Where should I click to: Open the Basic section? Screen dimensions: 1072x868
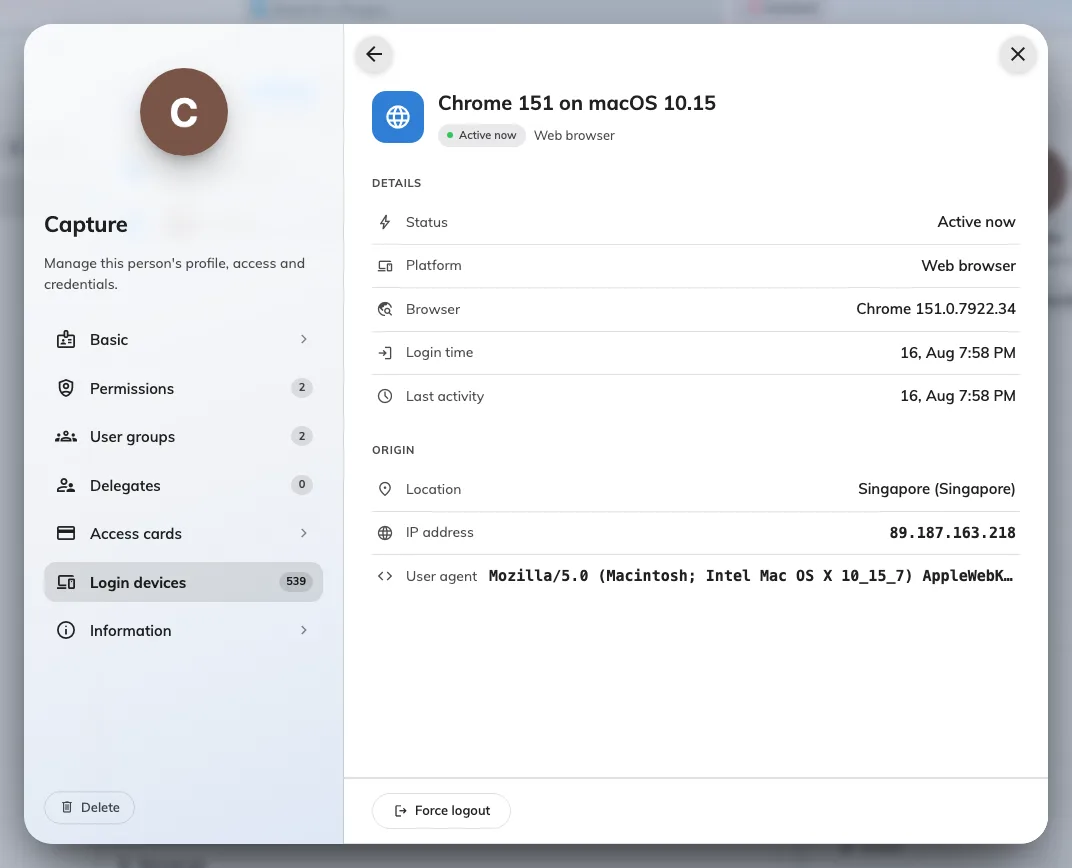(x=183, y=340)
